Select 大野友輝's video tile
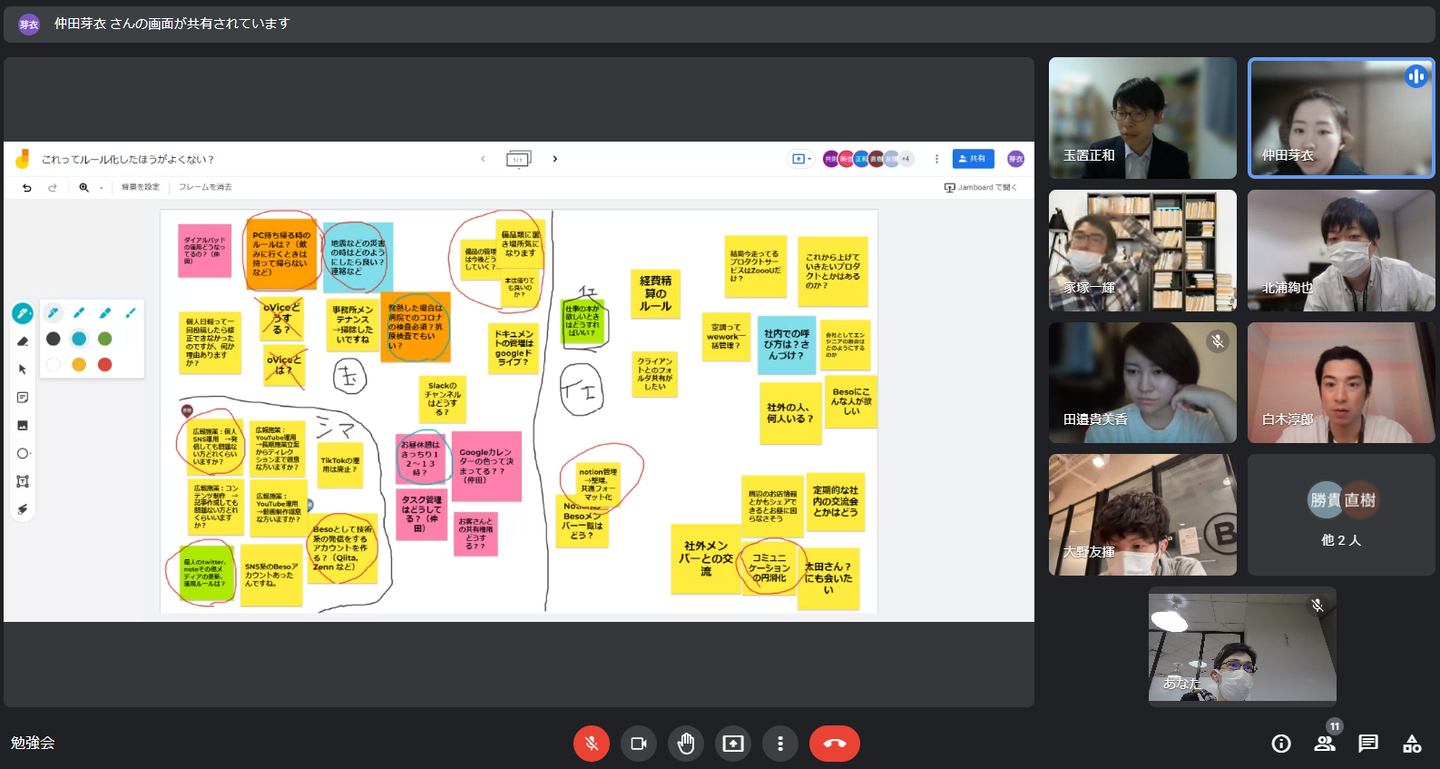This screenshot has width=1440, height=769. point(1143,515)
